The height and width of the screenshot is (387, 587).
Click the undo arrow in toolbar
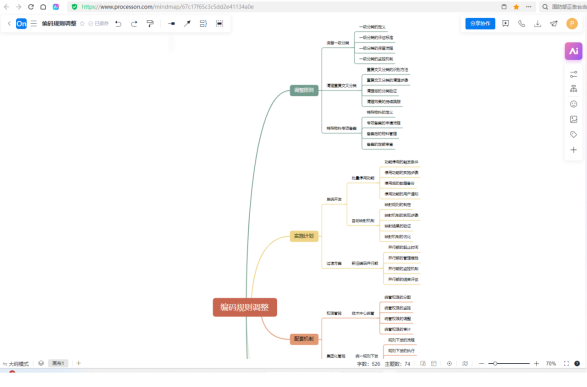coord(118,24)
